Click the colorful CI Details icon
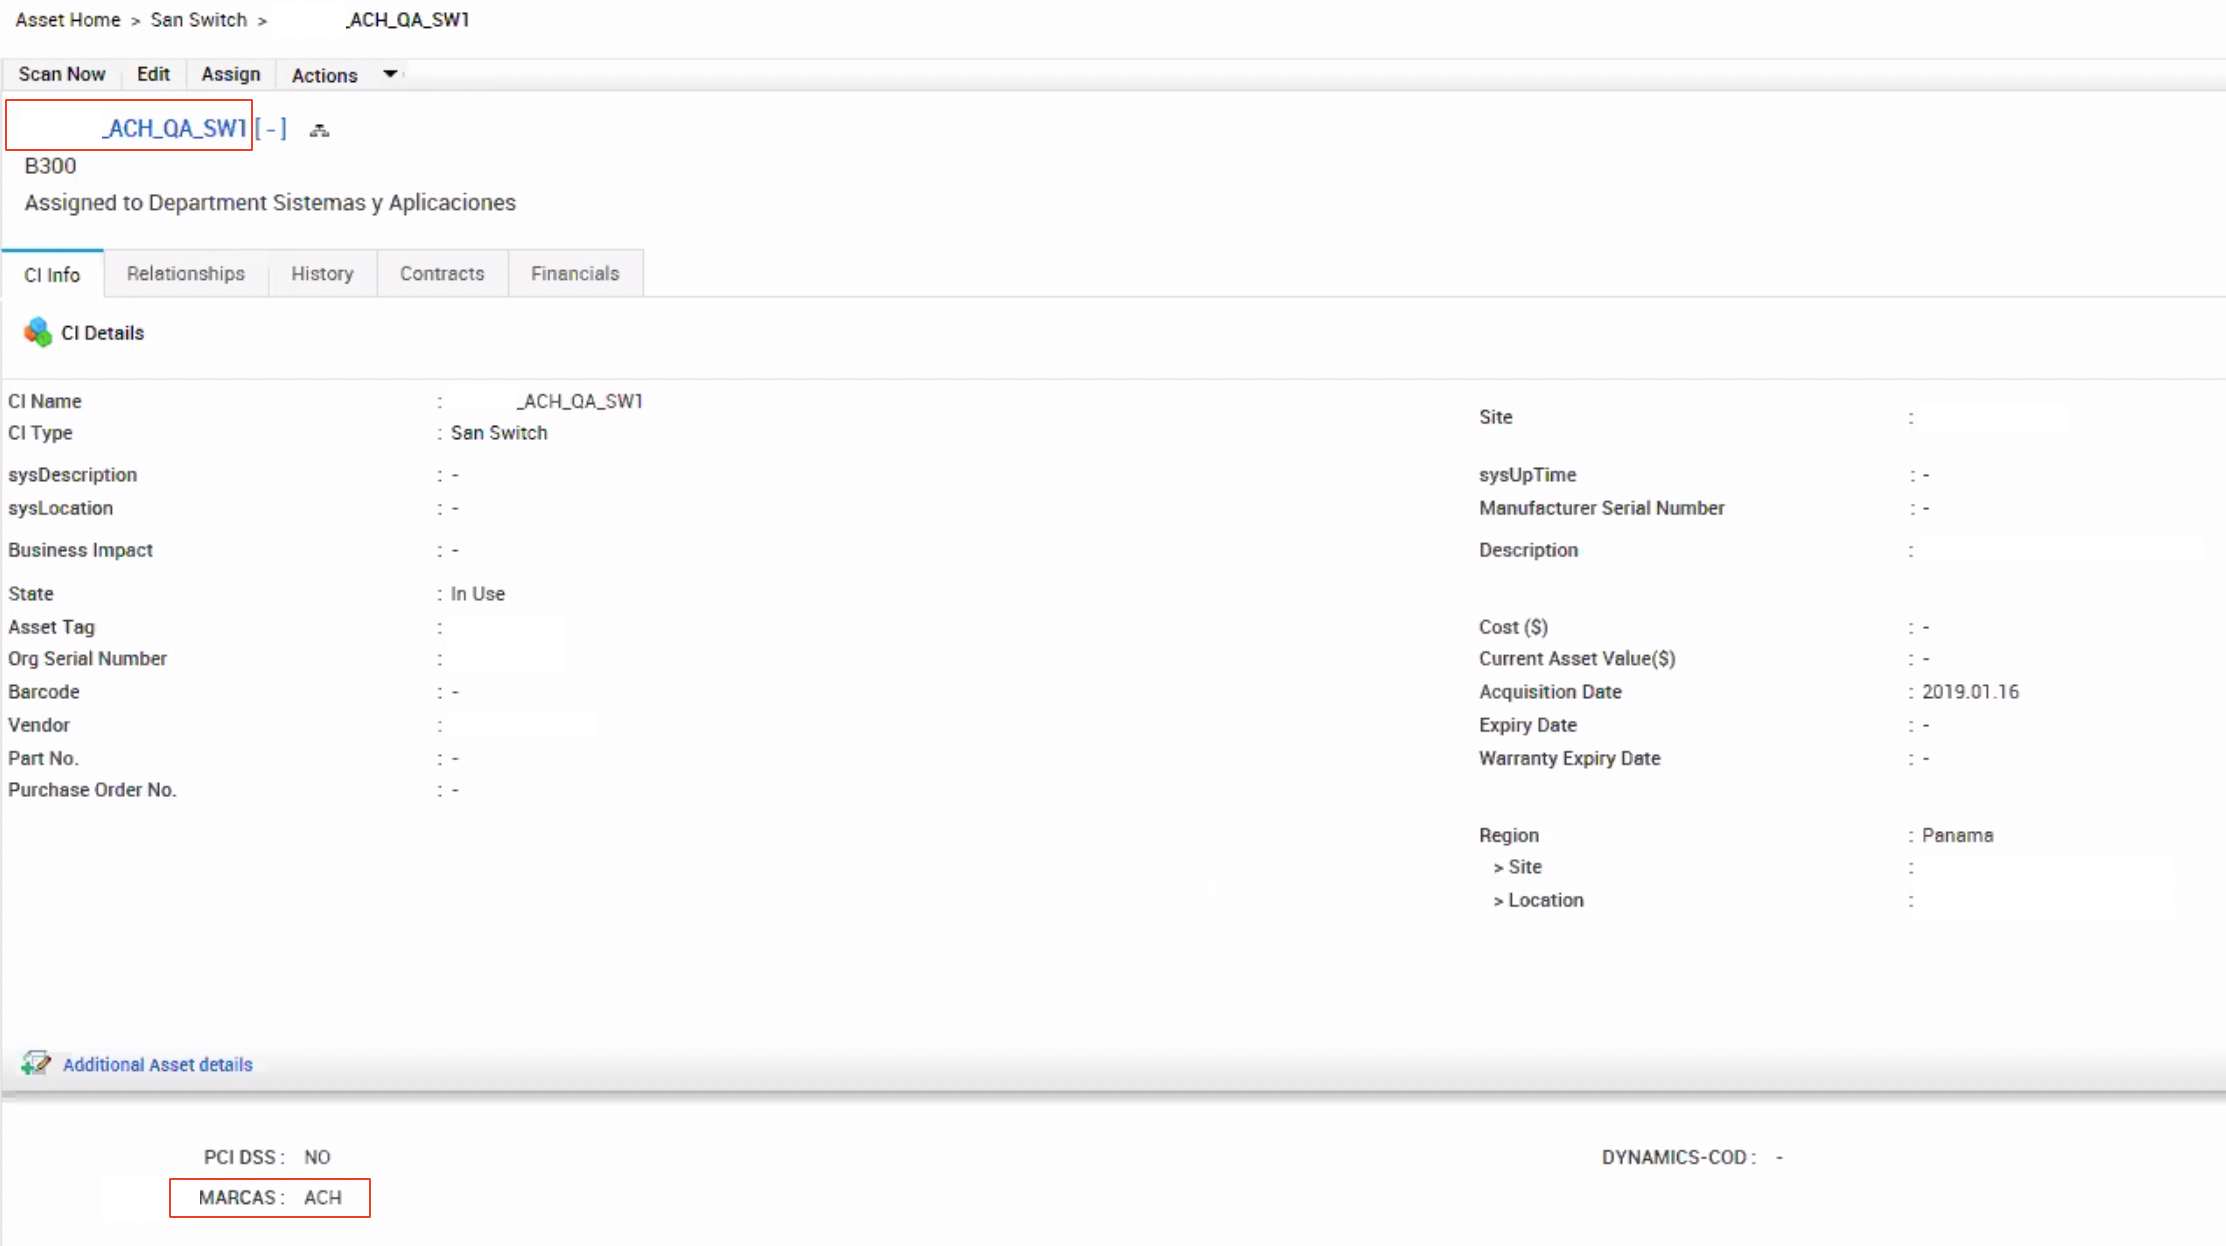This screenshot has width=2226, height=1246. coord(37,332)
